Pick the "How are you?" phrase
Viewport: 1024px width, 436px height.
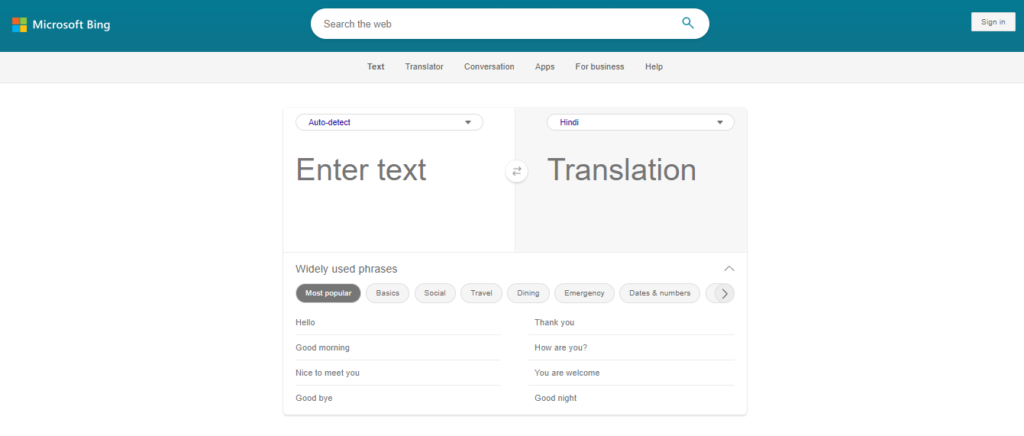pyautogui.click(x=561, y=347)
